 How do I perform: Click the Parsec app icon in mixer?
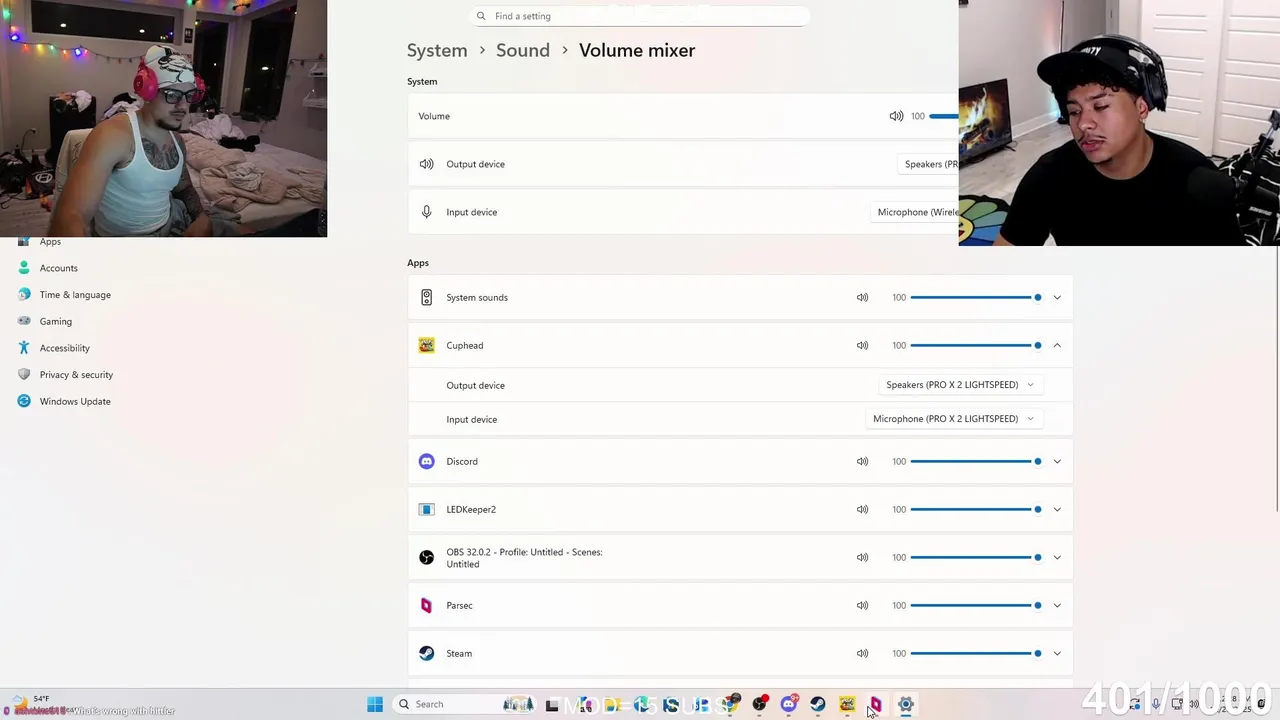coord(427,605)
